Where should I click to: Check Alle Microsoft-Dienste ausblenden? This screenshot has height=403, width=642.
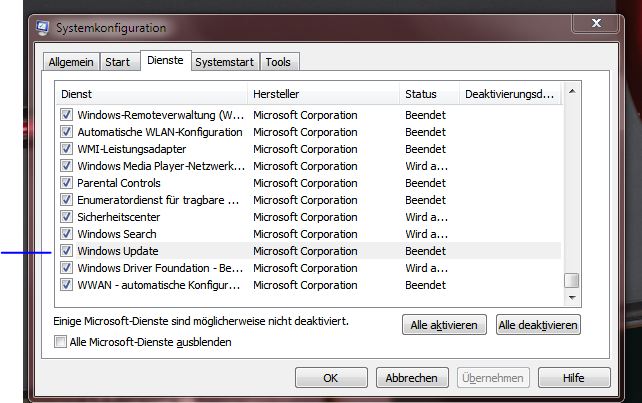(x=60, y=342)
